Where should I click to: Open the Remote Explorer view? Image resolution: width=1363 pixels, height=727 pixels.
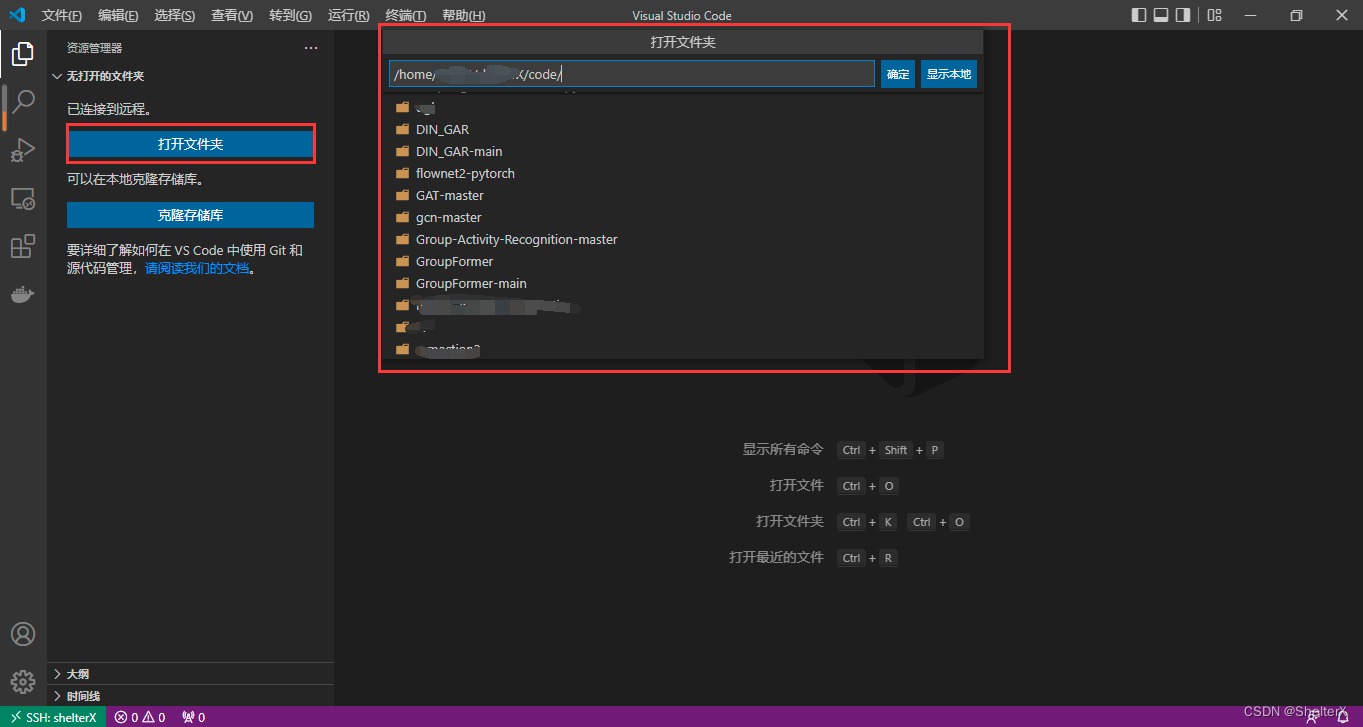[x=23, y=198]
